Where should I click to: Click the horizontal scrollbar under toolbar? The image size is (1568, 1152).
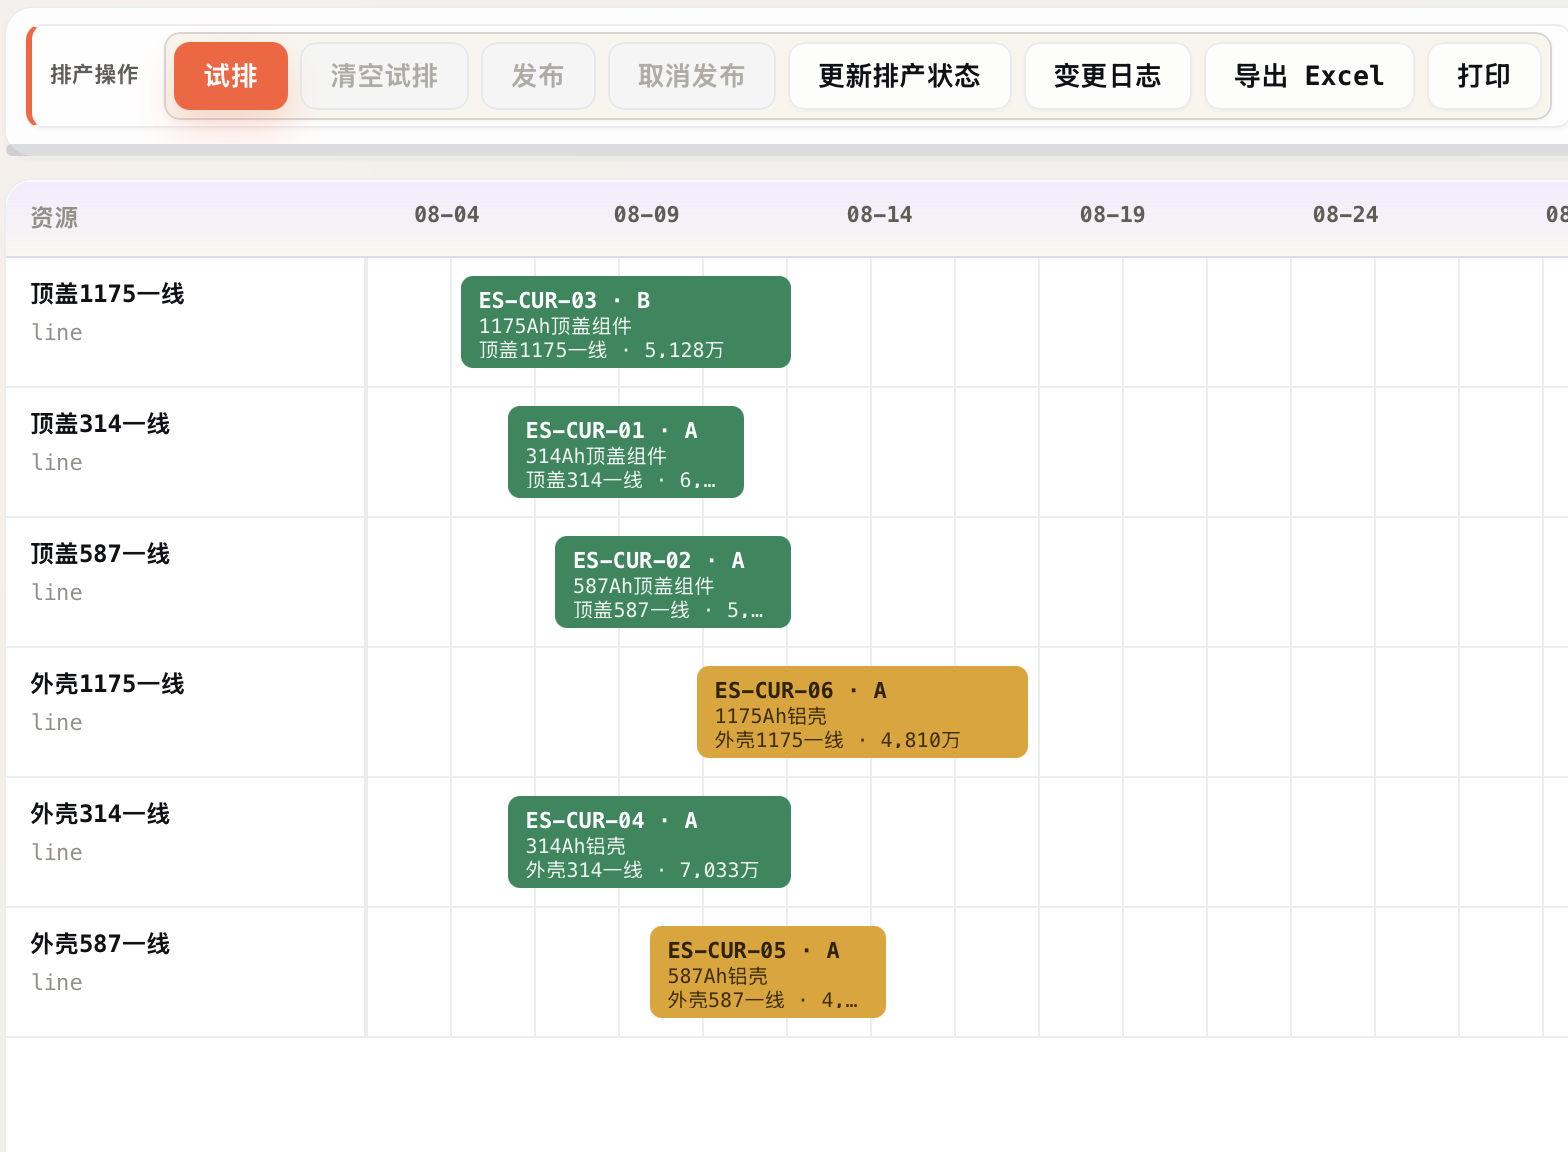[787, 150]
